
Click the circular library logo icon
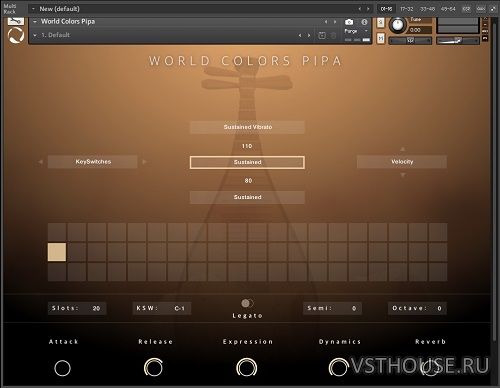click(16, 36)
